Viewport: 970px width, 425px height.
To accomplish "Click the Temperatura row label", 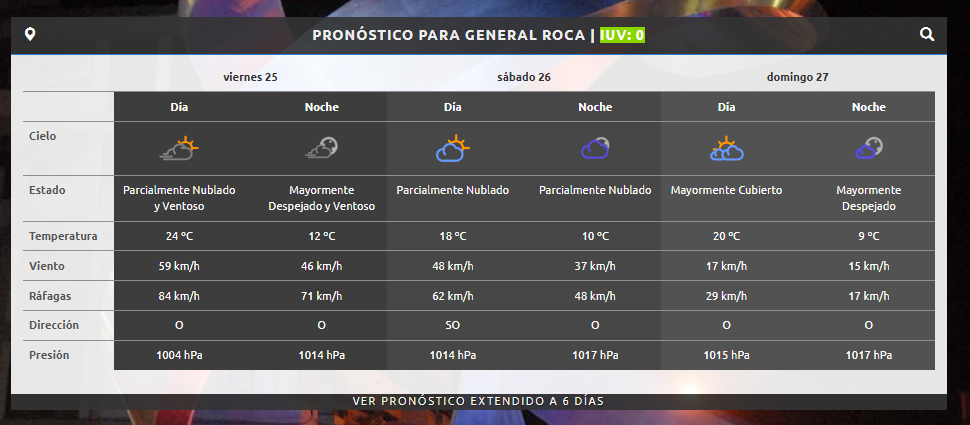I will pyautogui.click(x=63, y=236).
